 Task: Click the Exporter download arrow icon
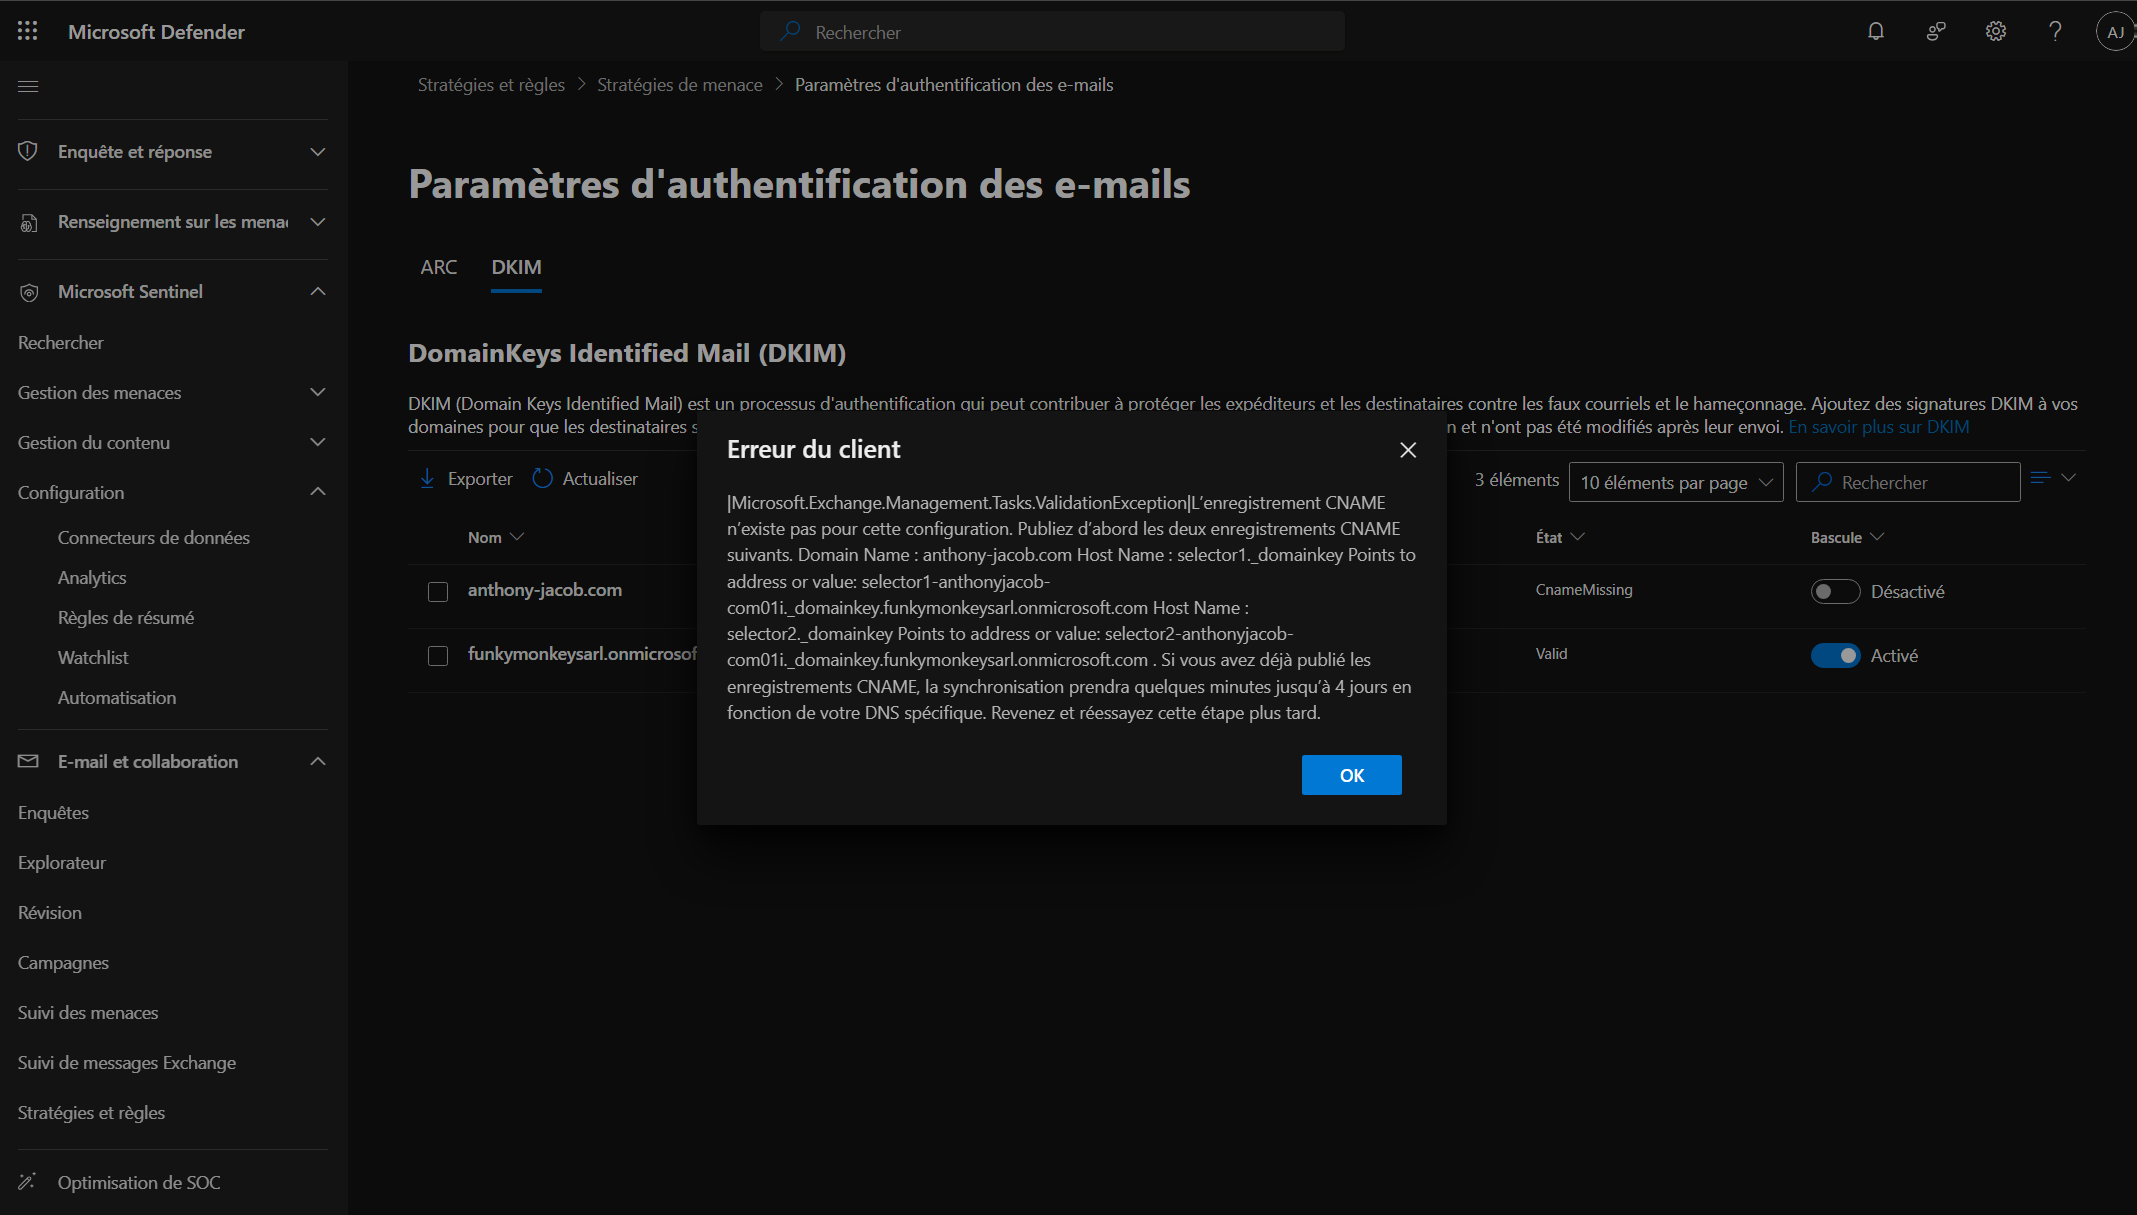tap(427, 478)
